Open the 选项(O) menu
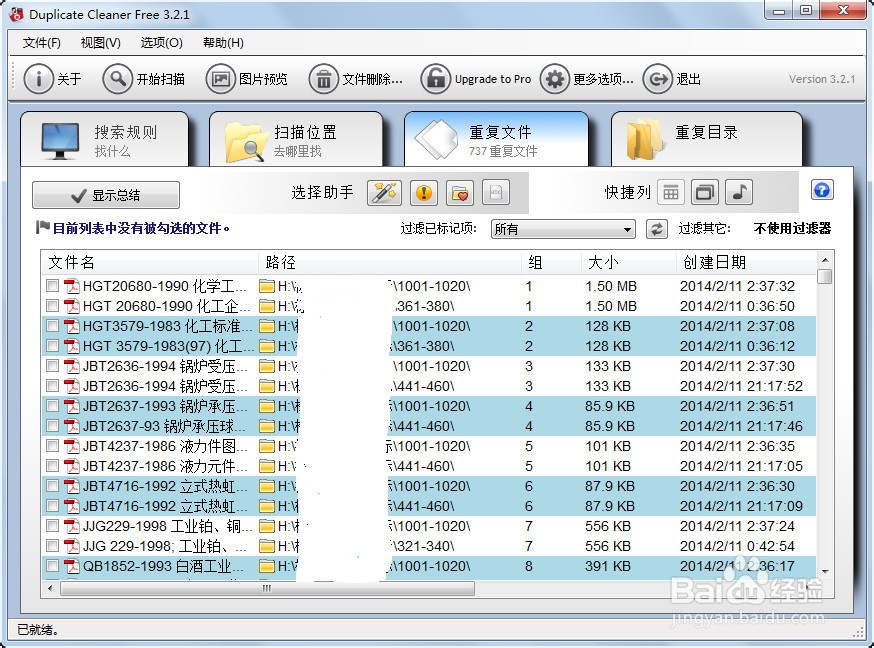 pos(161,43)
